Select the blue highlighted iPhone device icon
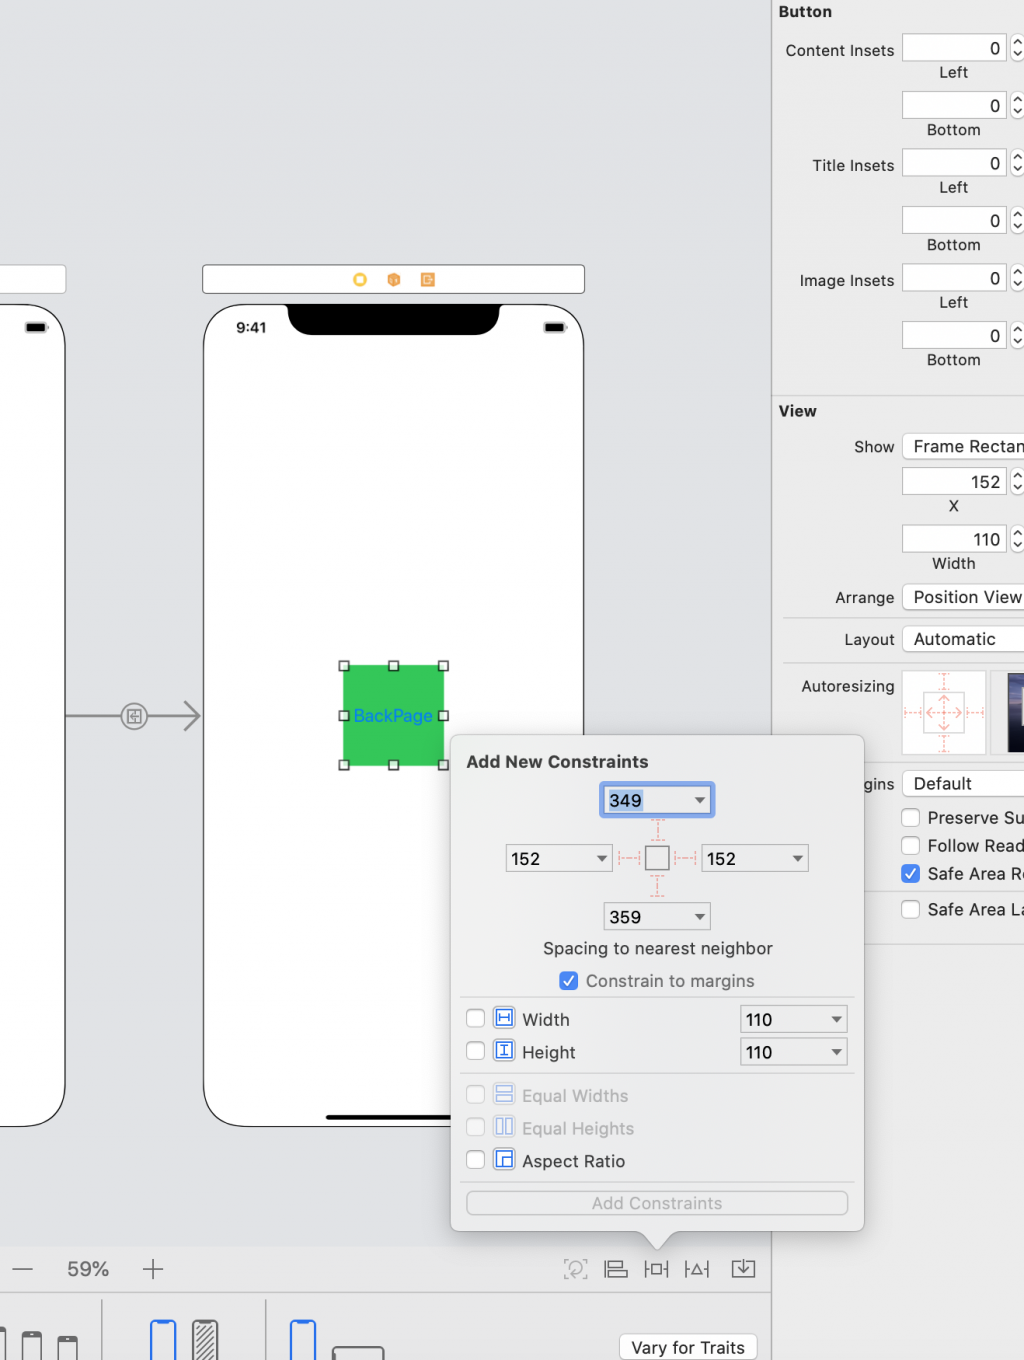 (x=163, y=1340)
